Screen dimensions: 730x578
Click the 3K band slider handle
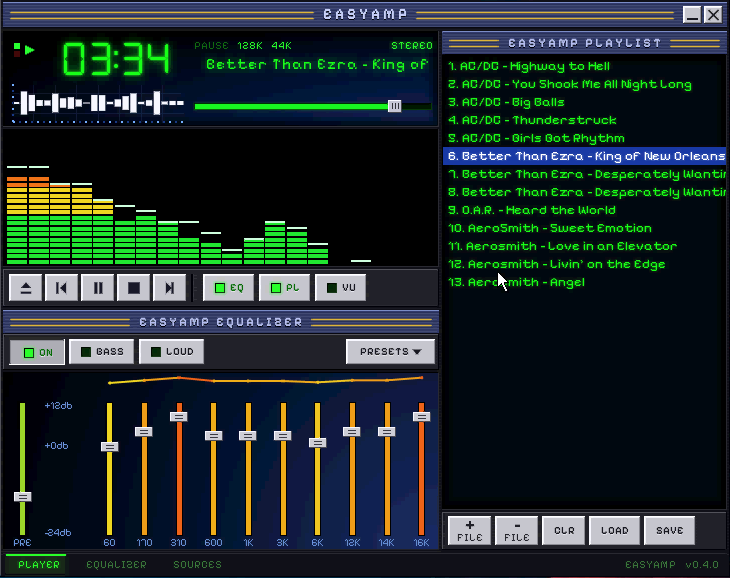click(283, 436)
